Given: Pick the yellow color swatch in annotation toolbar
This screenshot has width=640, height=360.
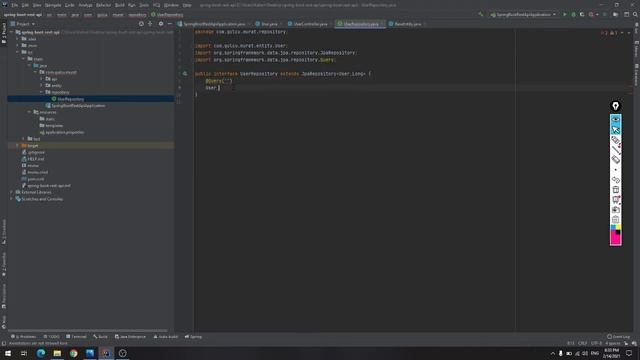Looking at the screenshot, I should click(618, 227).
